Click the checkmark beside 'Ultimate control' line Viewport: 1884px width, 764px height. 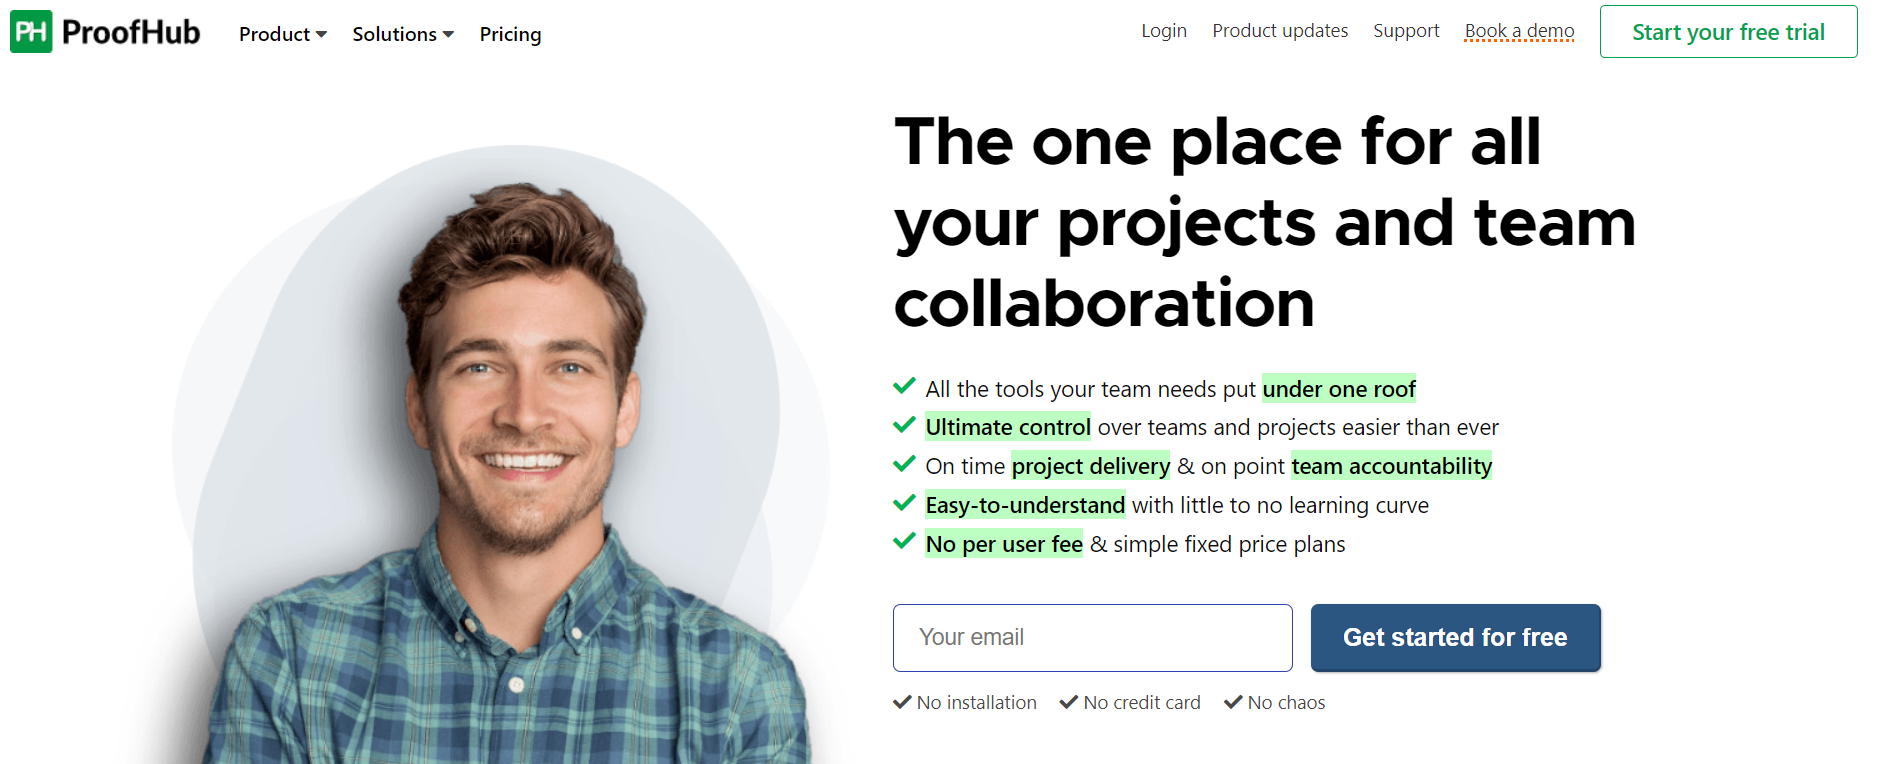point(904,425)
